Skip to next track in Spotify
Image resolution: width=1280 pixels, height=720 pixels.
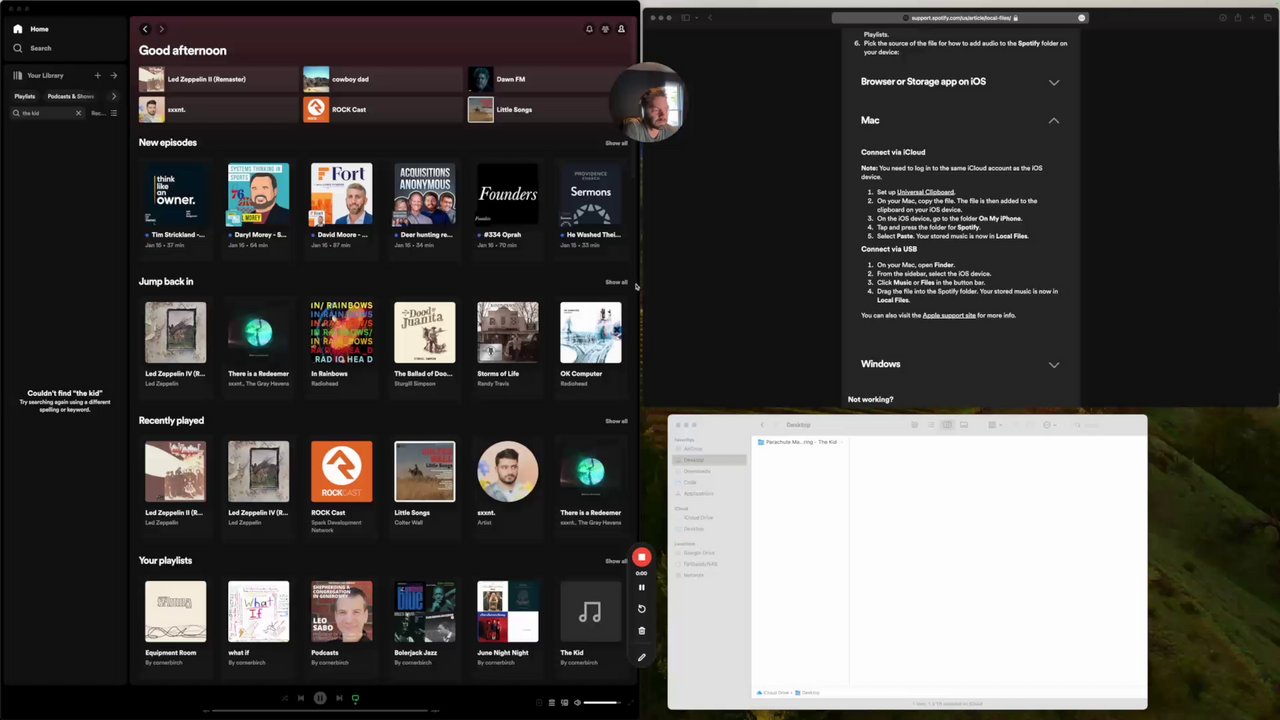tap(339, 698)
